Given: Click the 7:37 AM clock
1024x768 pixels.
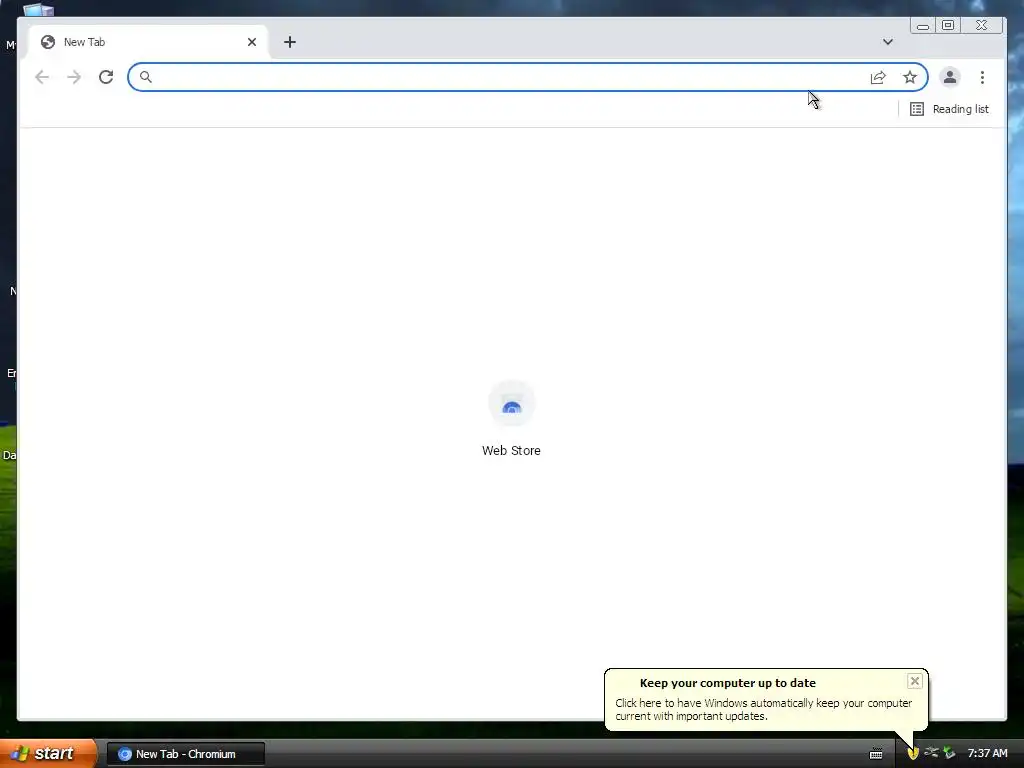Looking at the screenshot, I should (x=987, y=754).
